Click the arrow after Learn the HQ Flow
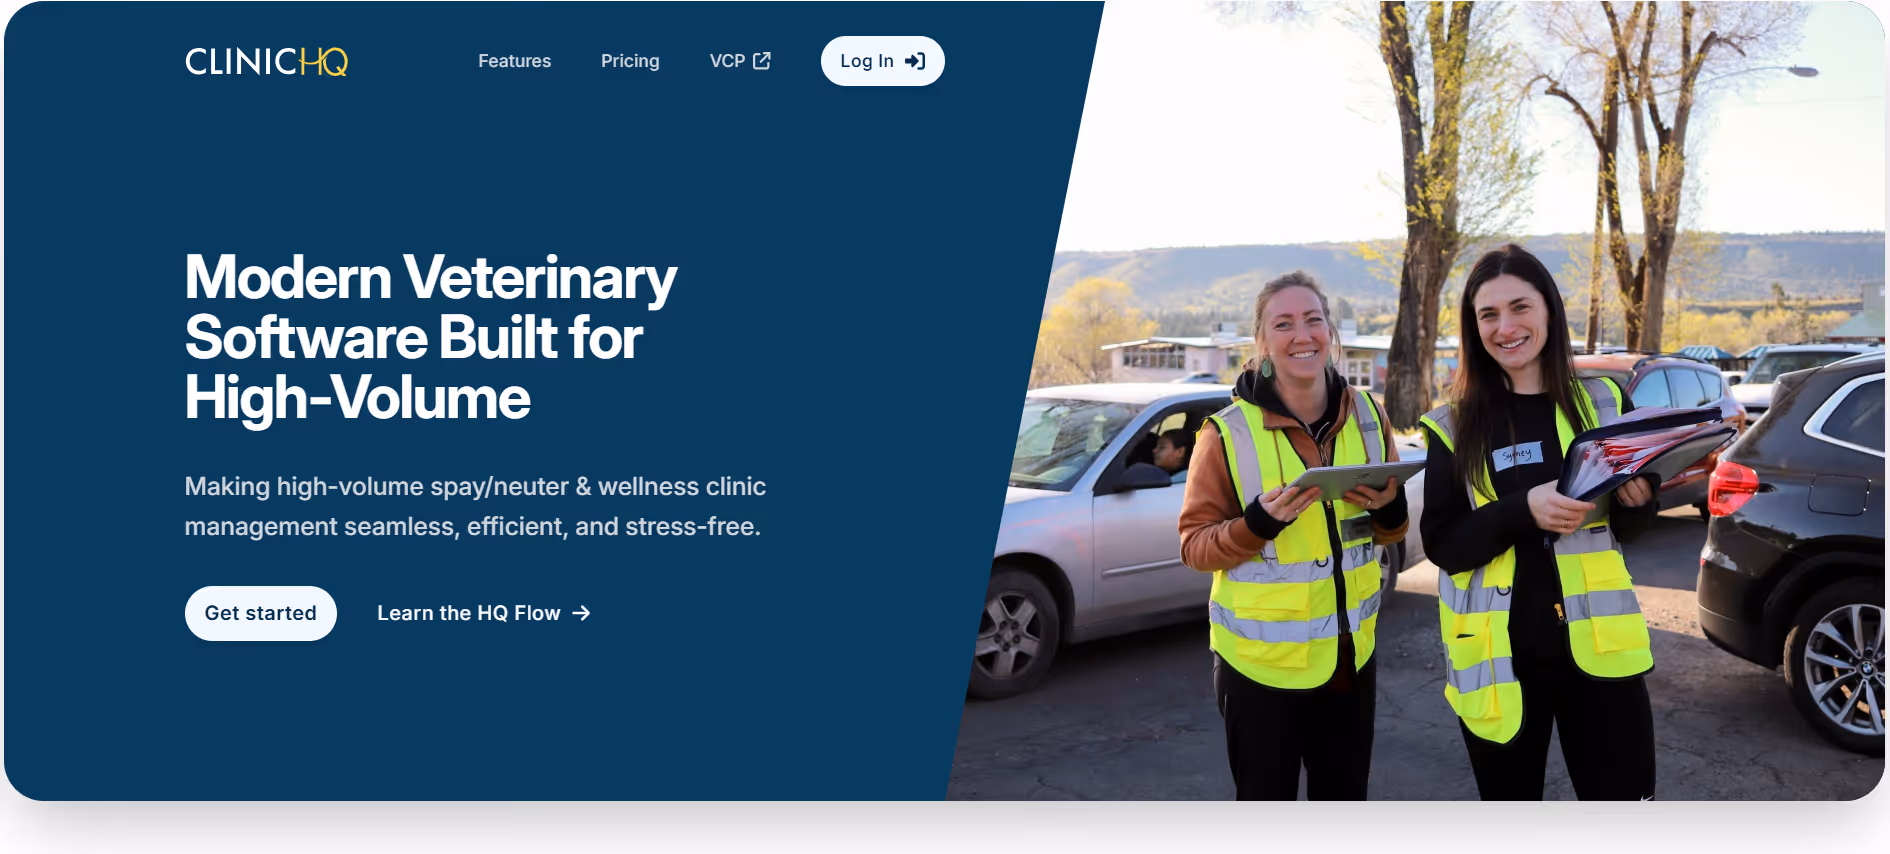1890x854 pixels. 581,613
